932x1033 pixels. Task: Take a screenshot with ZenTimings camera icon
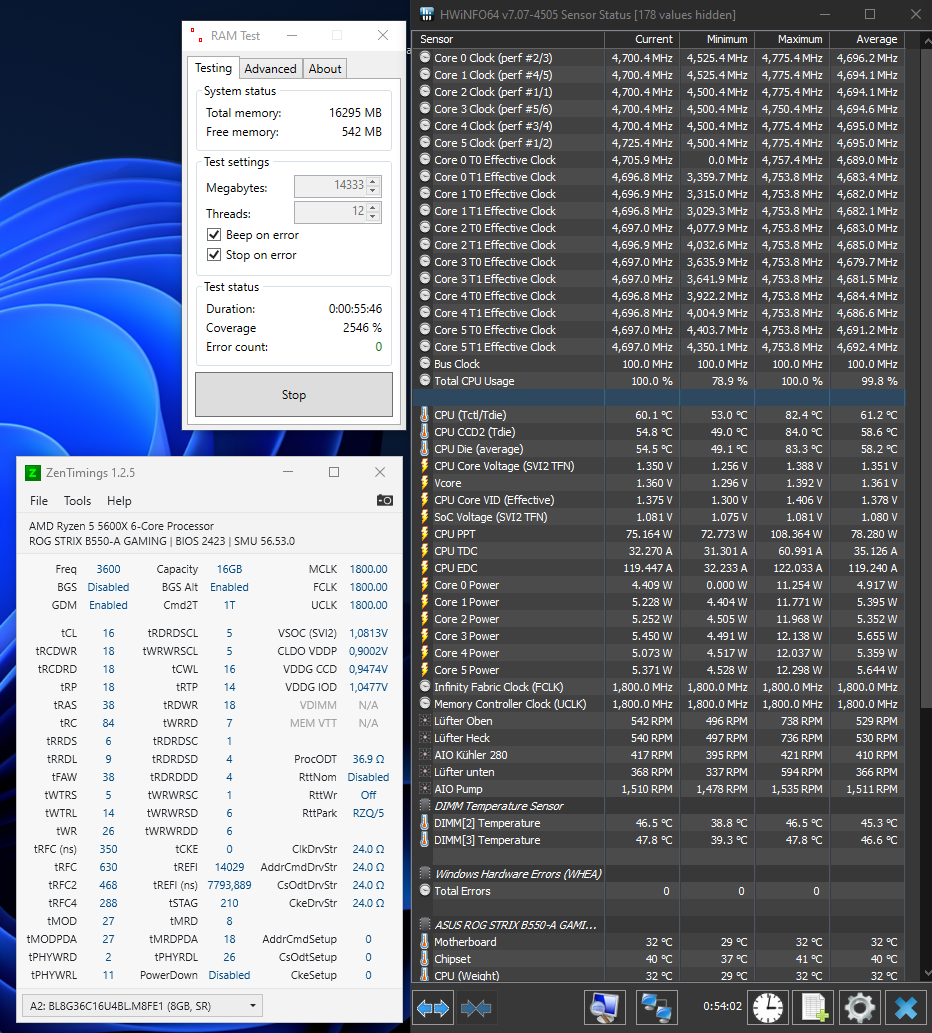tap(385, 501)
